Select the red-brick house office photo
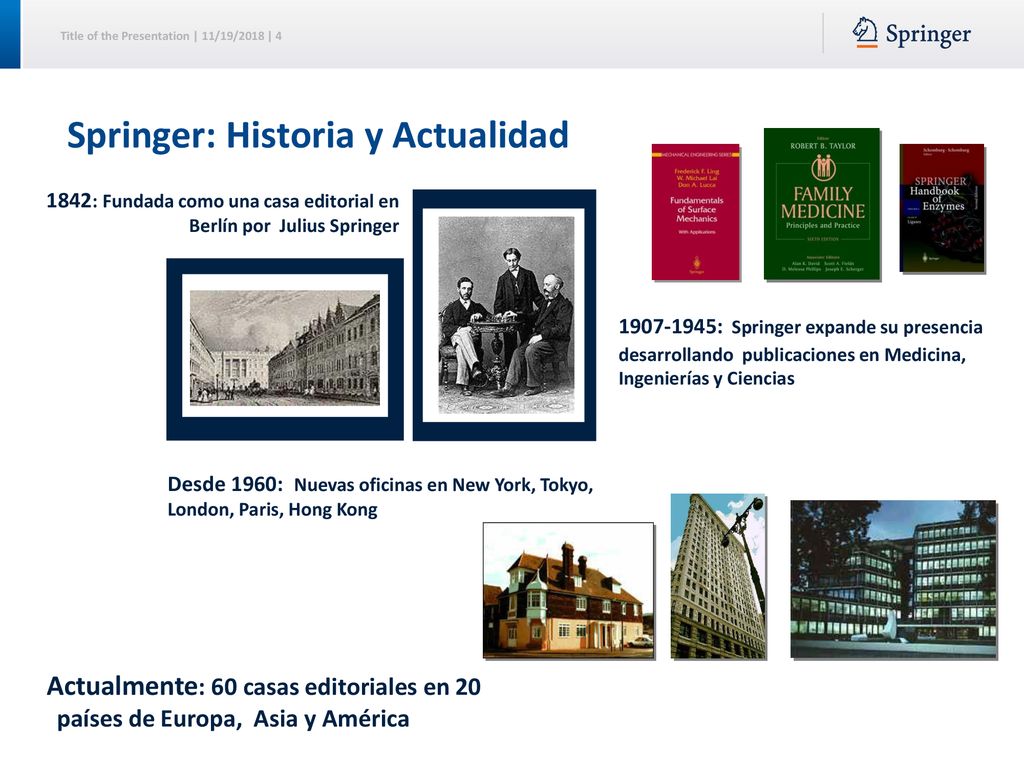The image size is (1024, 768). [x=568, y=590]
